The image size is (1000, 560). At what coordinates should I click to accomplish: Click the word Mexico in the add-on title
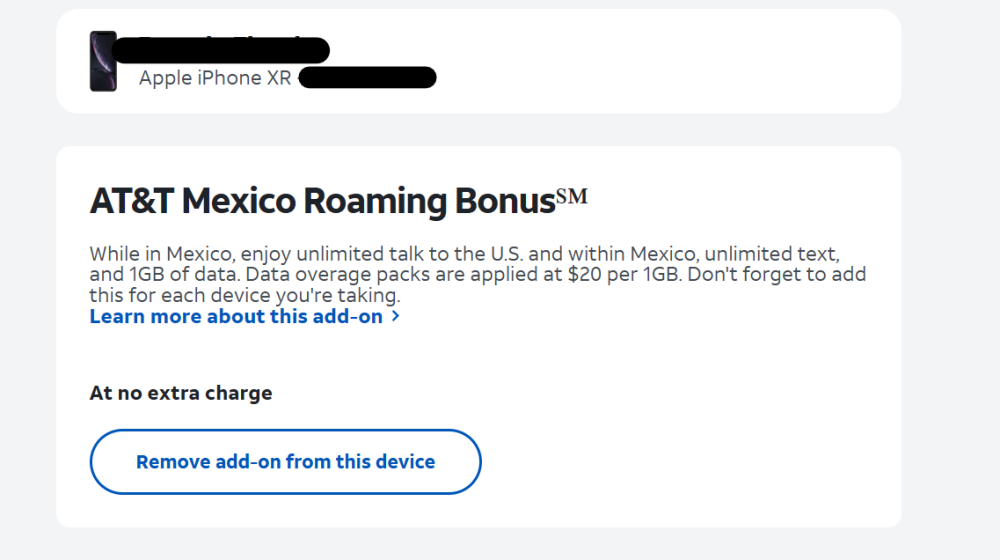click(x=239, y=202)
